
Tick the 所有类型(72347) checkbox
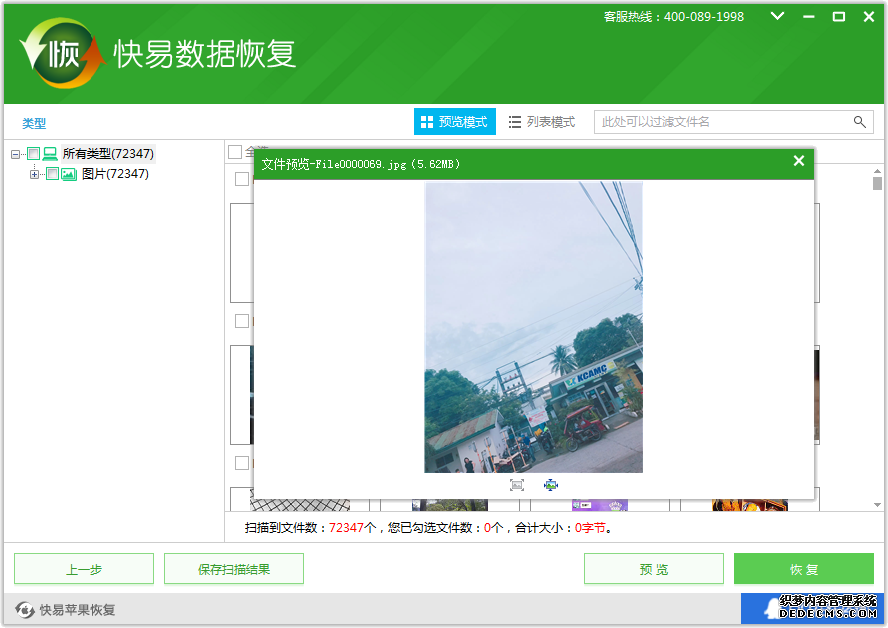pos(33,154)
